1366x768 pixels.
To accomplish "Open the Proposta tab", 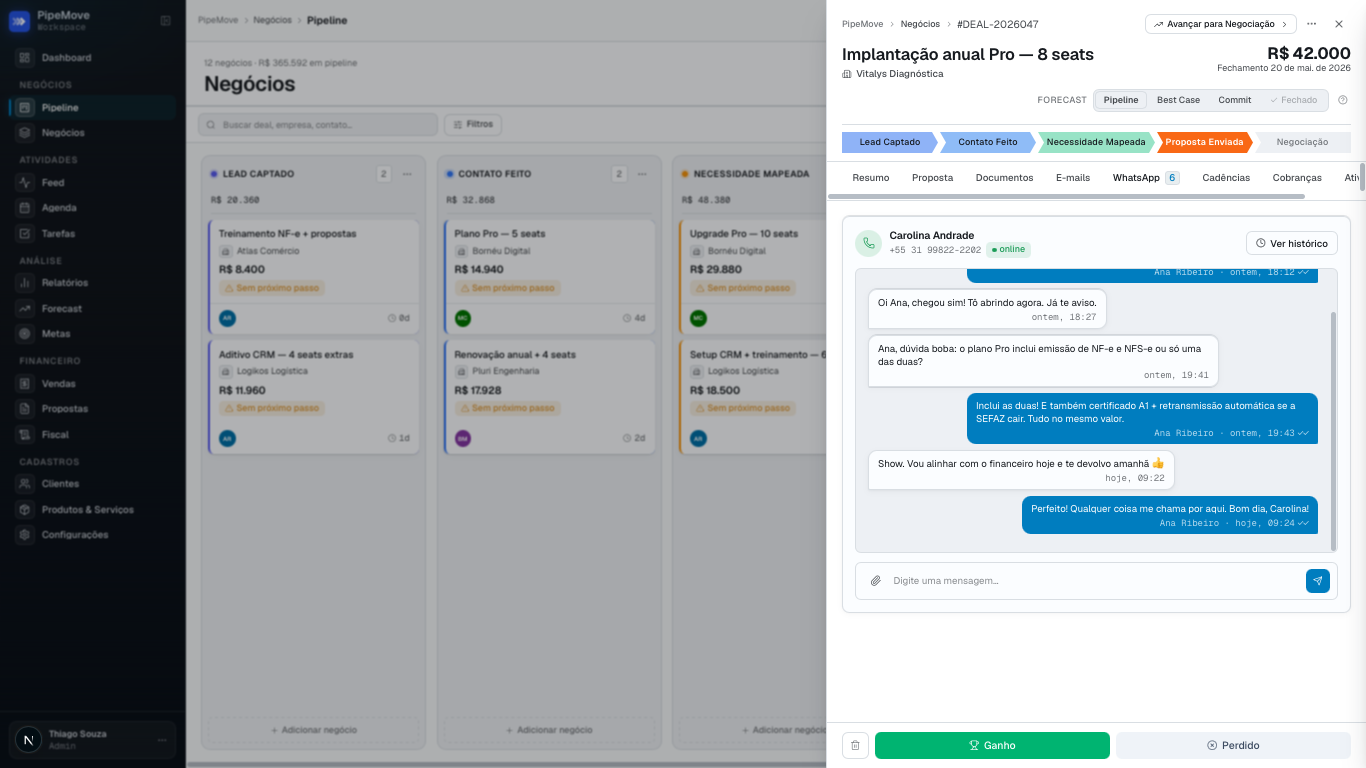I will click(932, 178).
